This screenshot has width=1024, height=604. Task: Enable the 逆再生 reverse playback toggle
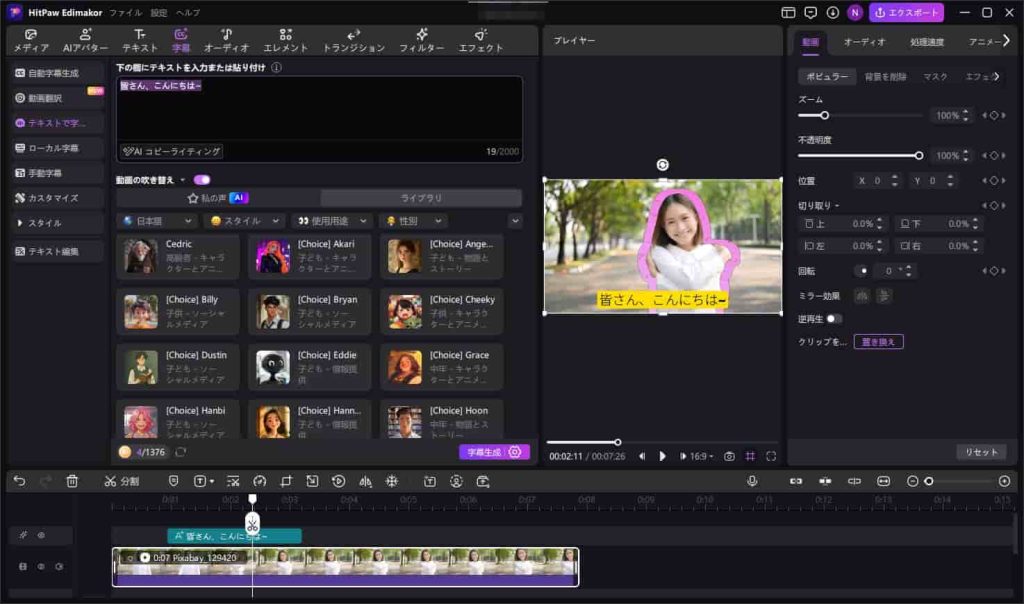point(832,319)
